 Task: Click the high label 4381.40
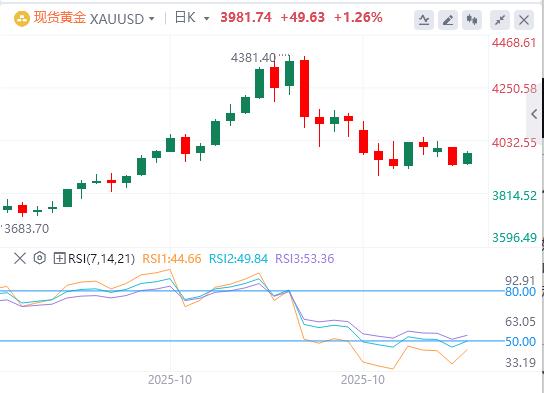click(253, 58)
